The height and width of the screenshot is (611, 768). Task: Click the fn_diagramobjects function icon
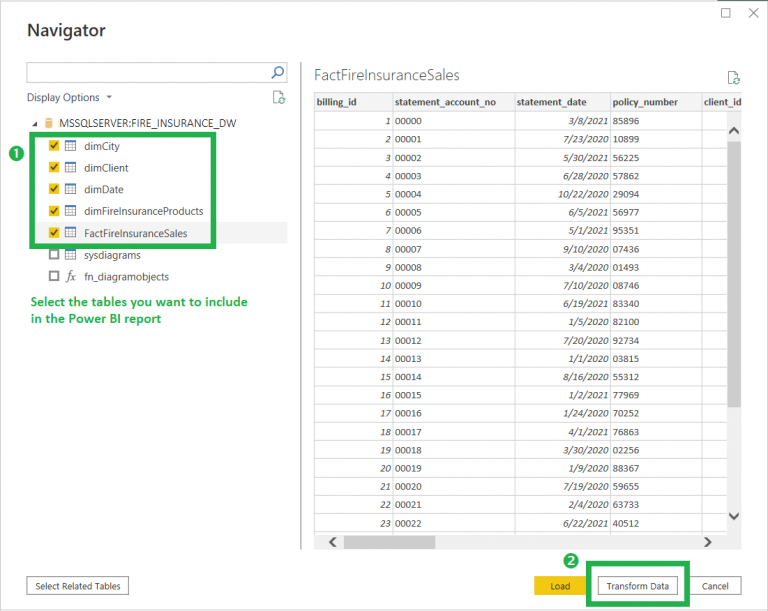71,276
